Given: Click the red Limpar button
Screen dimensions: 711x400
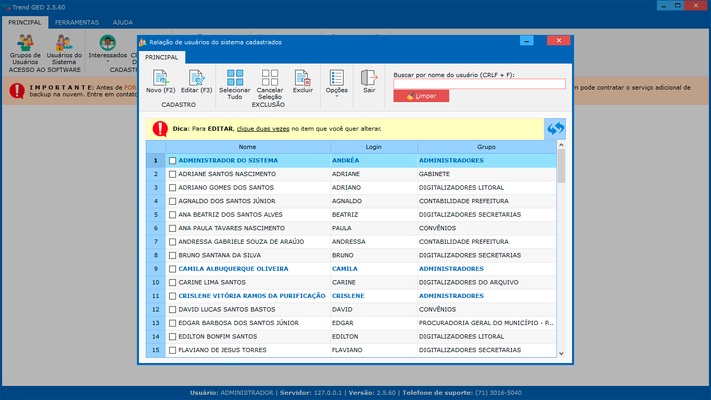Looking at the screenshot, I should point(421,96).
